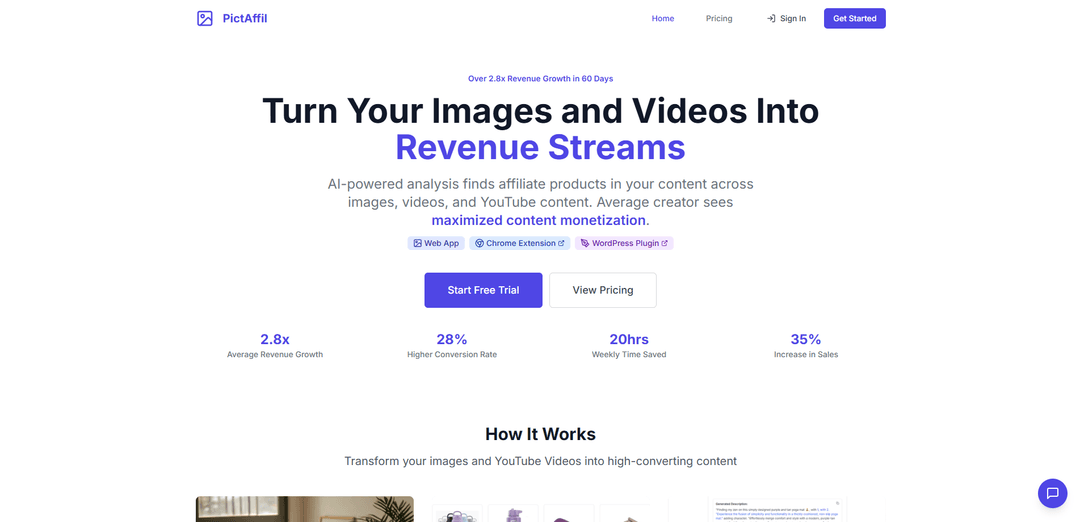This screenshot has width=1080, height=522.
Task: Click the PictAffil image logo icon
Action: coord(205,18)
